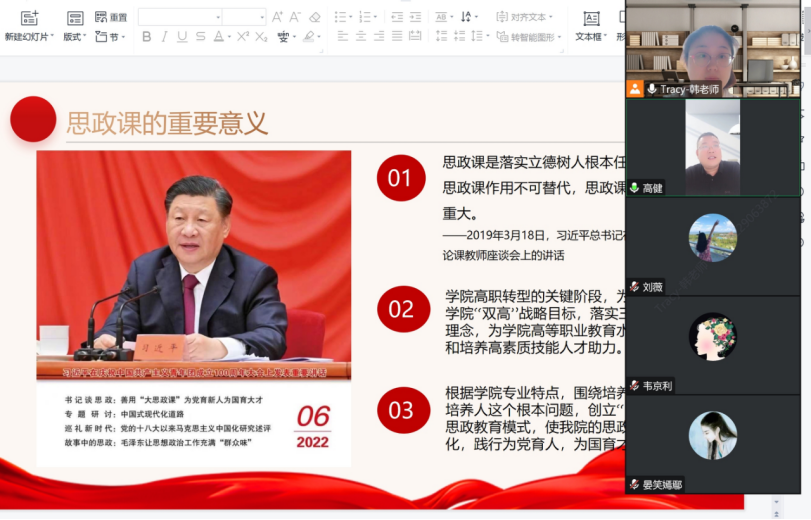The height and width of the screenshot is (520, 811).
Task: Click the slide title 思政课的重要意义
Action: (x=167, y=122)
